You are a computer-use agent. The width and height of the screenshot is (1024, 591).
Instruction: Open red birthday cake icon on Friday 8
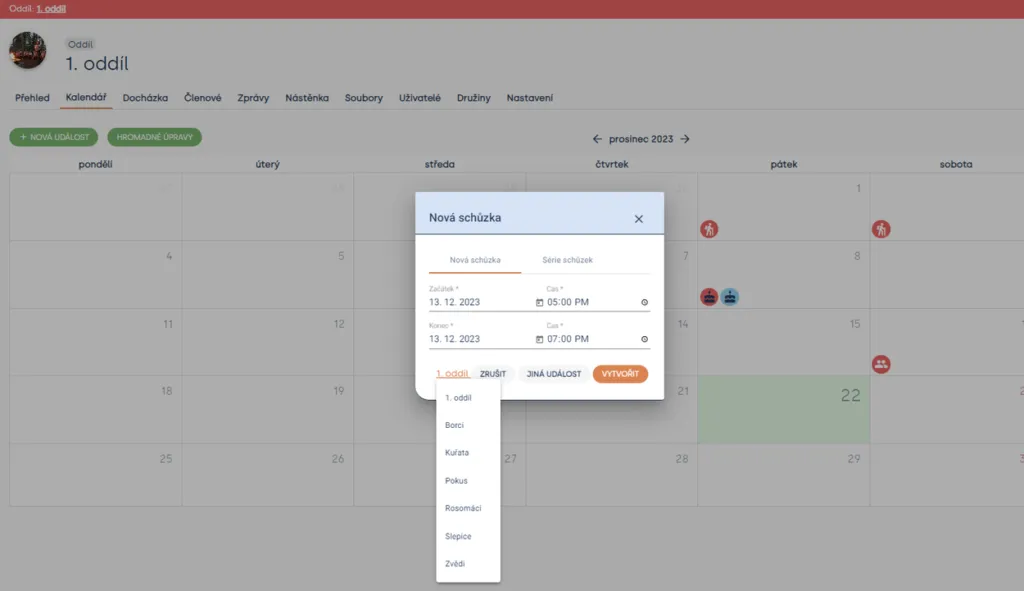(709, 297)
